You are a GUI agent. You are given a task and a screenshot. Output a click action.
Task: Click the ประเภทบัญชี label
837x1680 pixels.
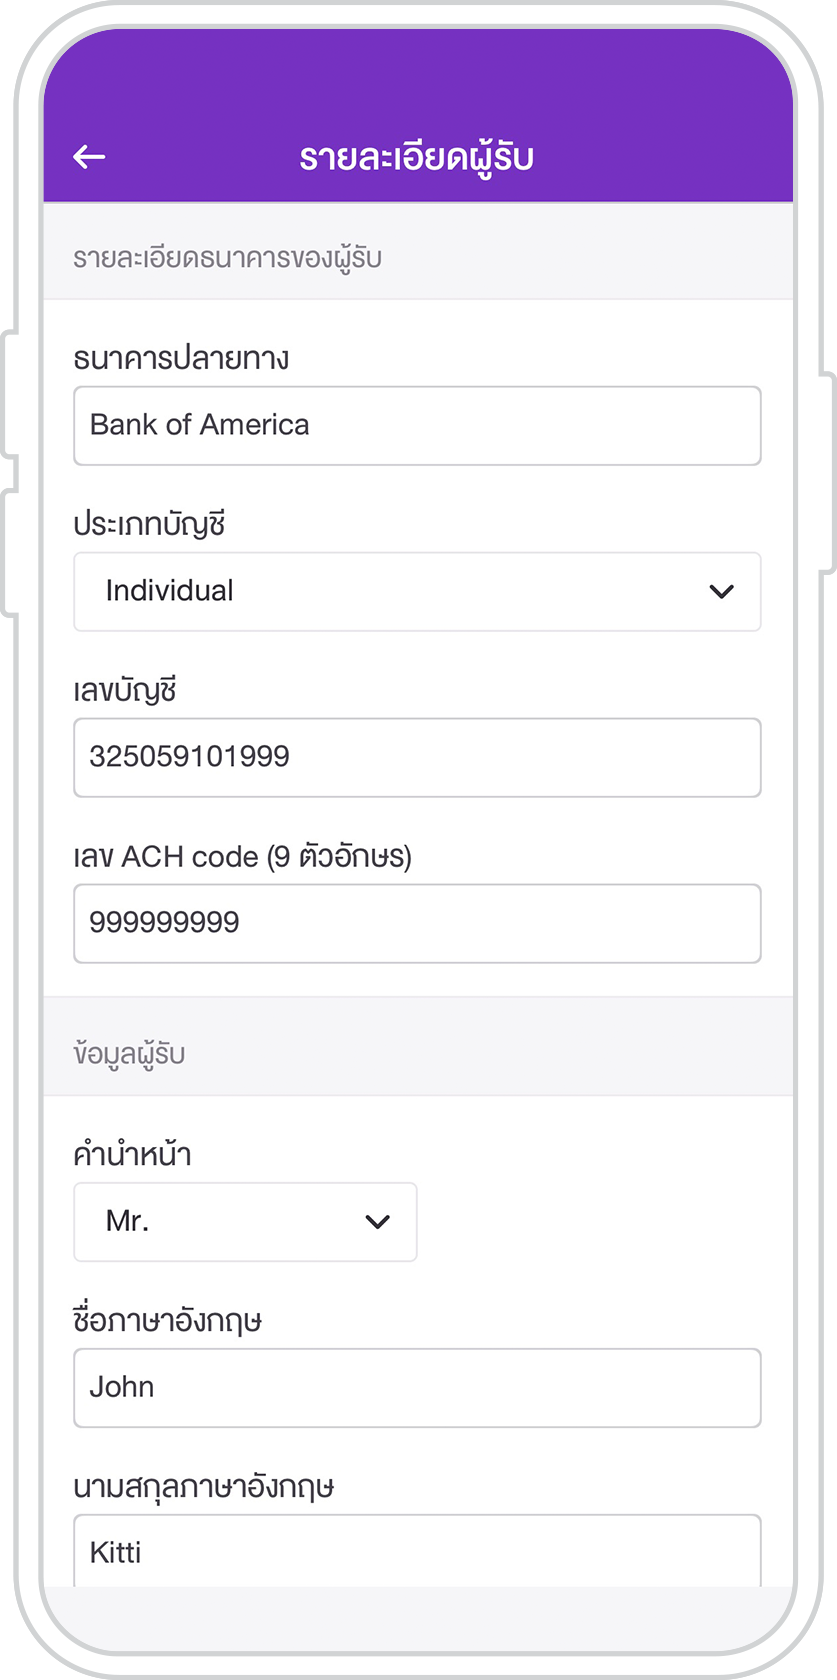click(x=149, y=524)
